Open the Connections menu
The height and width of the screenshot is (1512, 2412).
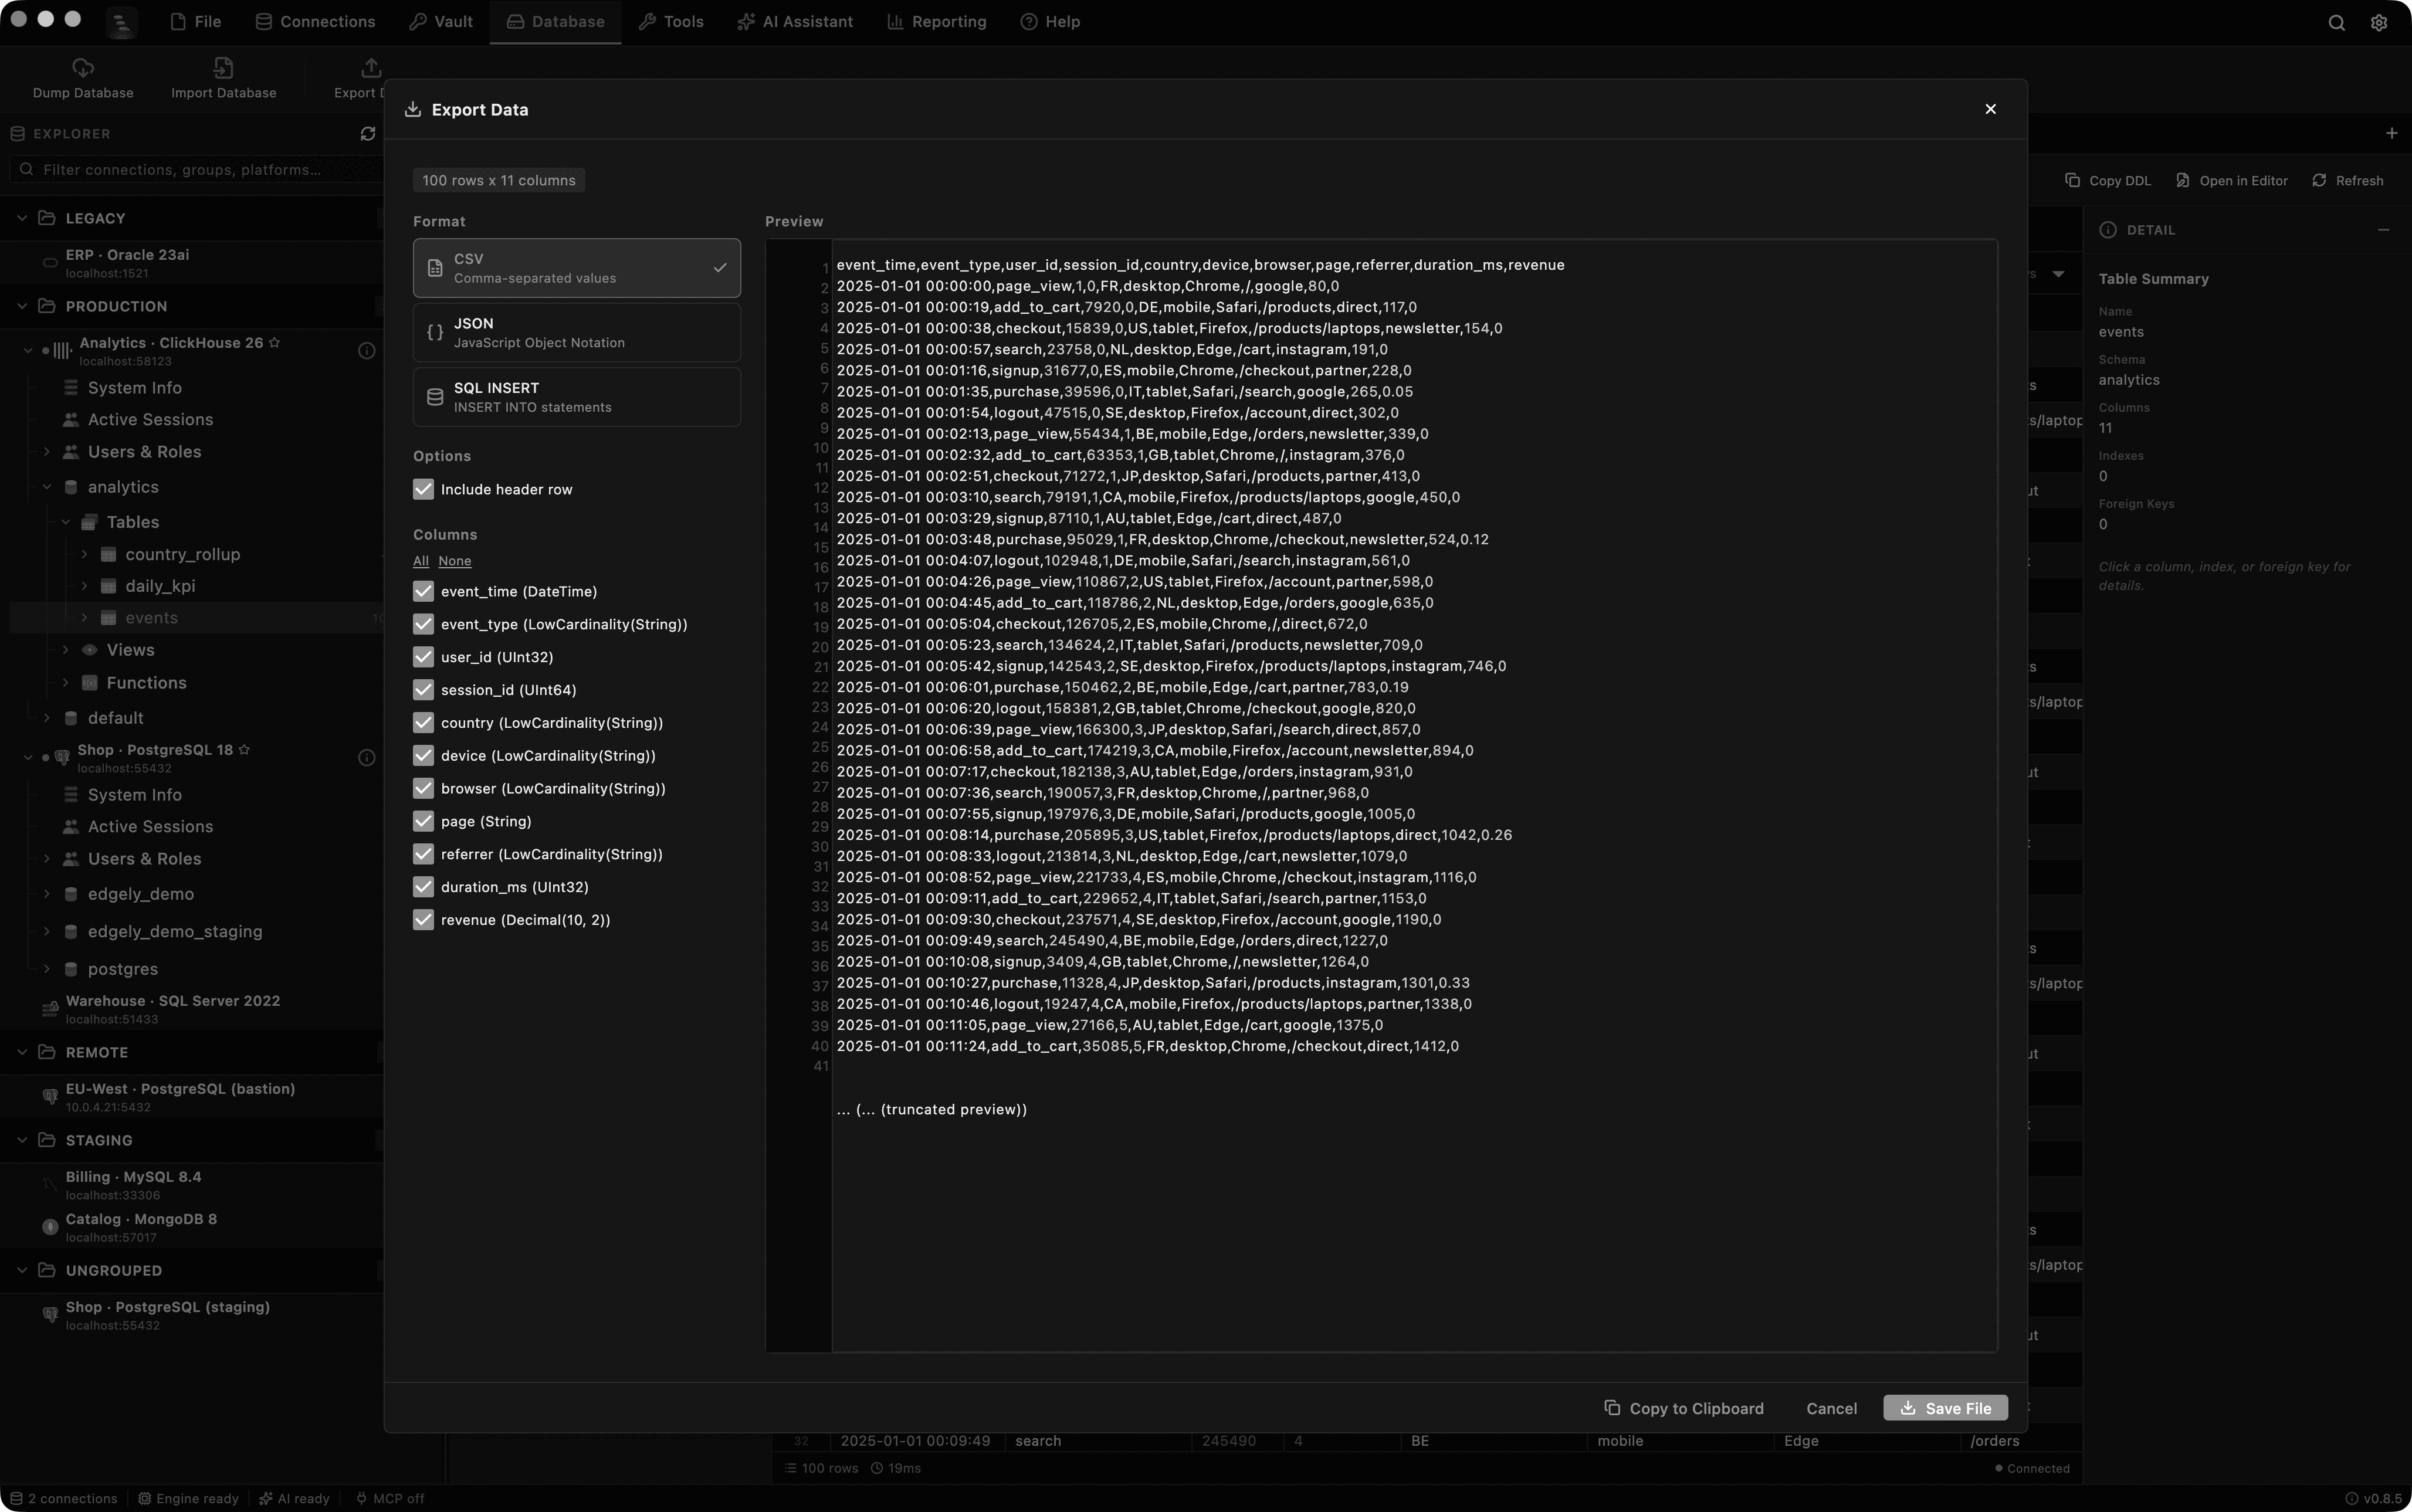point(315,22)
